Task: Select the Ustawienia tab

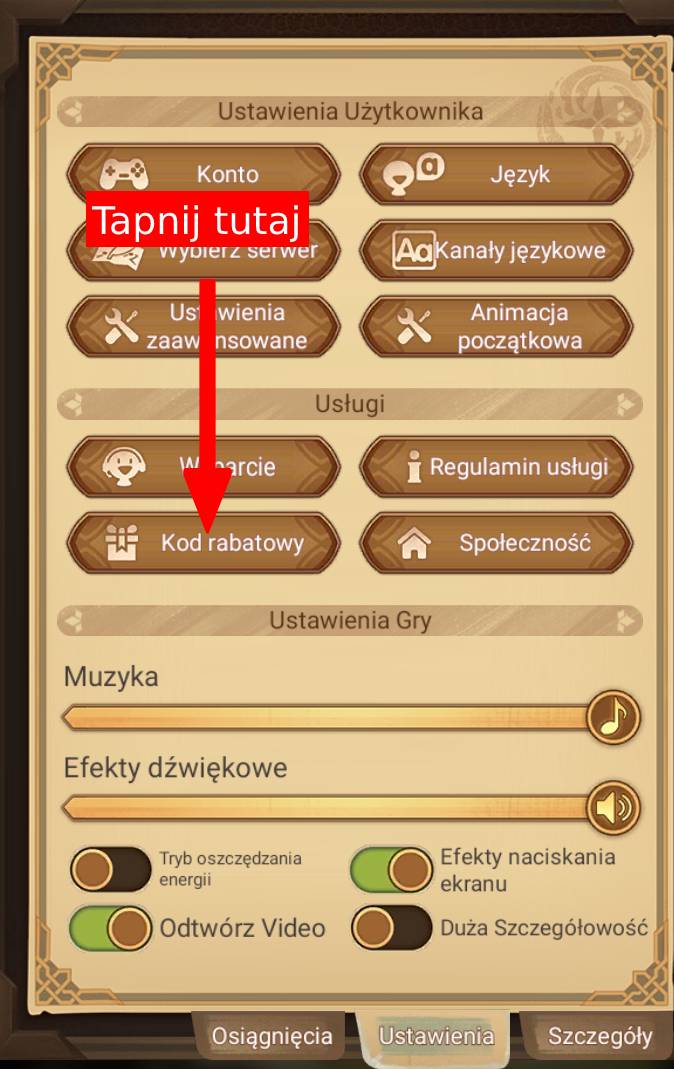Action: (x=436, y=1036)
